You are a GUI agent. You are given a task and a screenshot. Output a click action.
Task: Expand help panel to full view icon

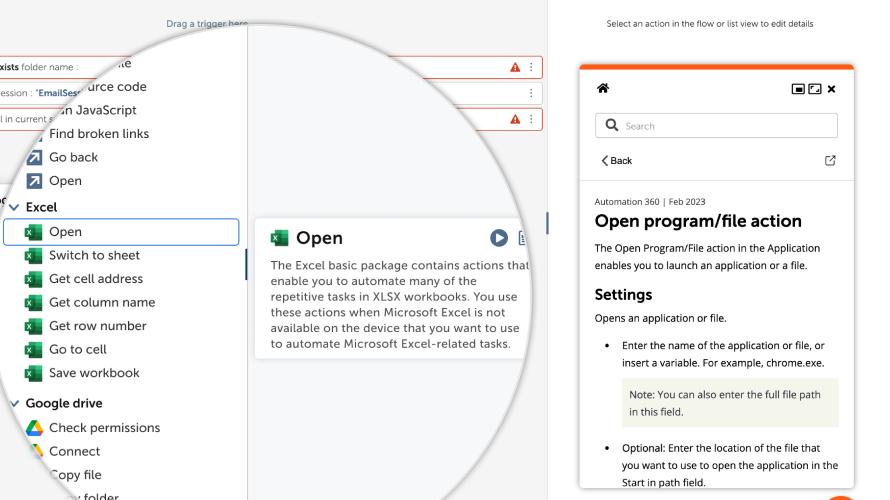point(815,89)
